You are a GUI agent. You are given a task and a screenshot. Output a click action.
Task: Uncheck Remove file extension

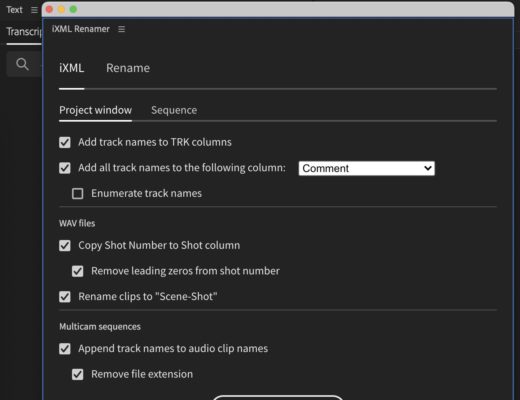pos(78,374)
